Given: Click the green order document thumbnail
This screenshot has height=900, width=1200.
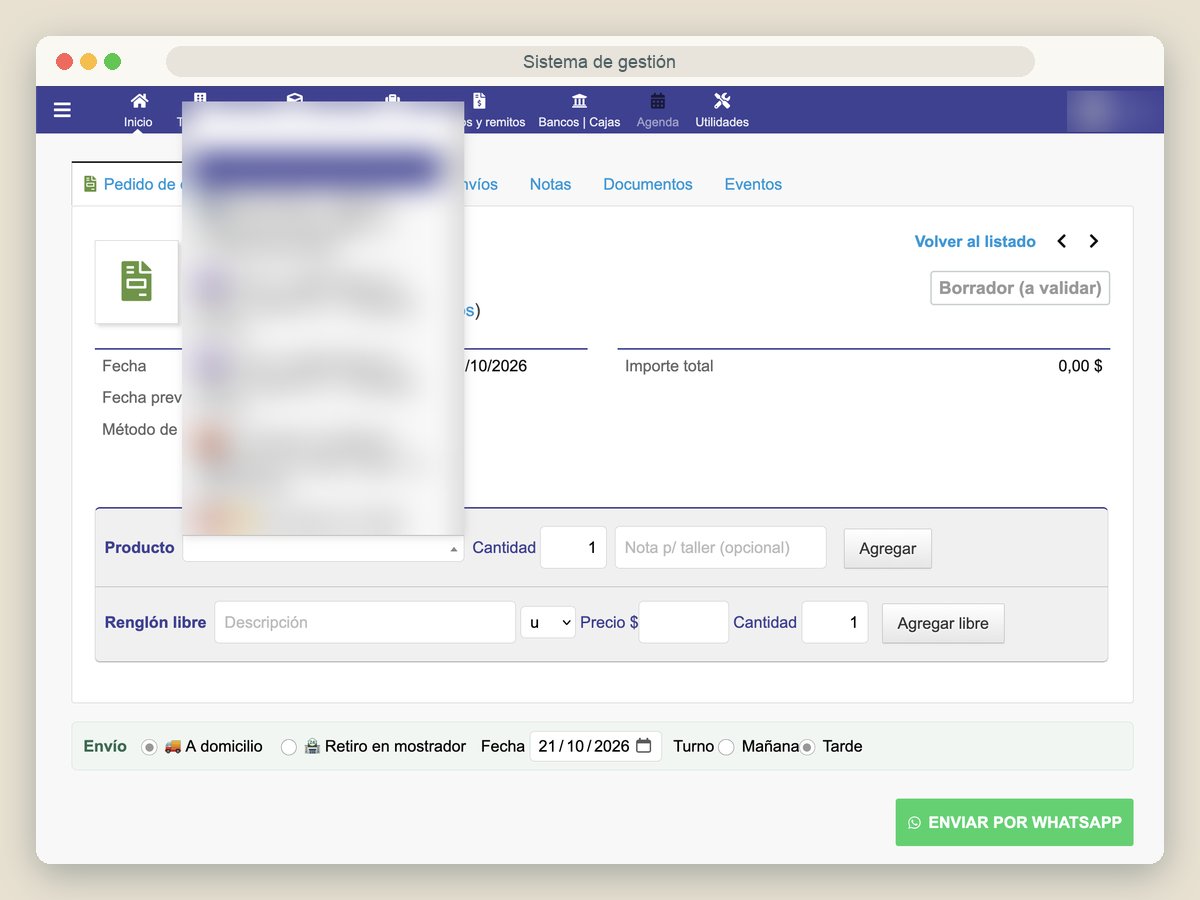Looking at the screenshot, I should click(x=137, y=282).
